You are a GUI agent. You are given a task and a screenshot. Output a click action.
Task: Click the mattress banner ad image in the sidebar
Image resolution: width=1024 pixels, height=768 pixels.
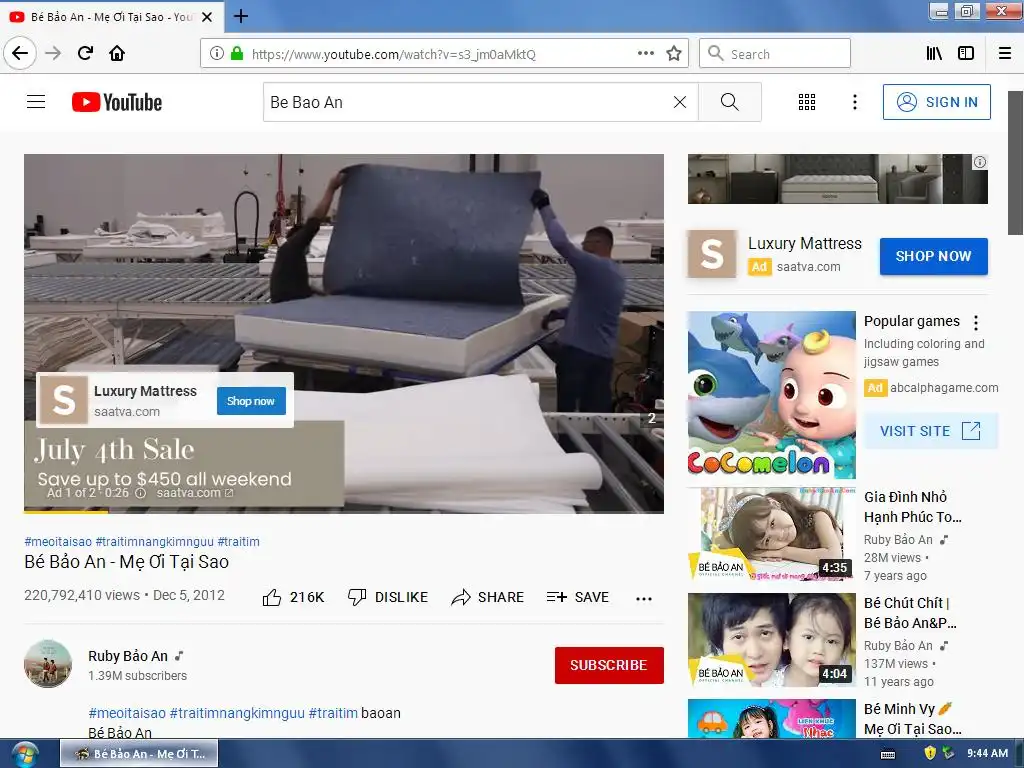click(x=837, y=179)
